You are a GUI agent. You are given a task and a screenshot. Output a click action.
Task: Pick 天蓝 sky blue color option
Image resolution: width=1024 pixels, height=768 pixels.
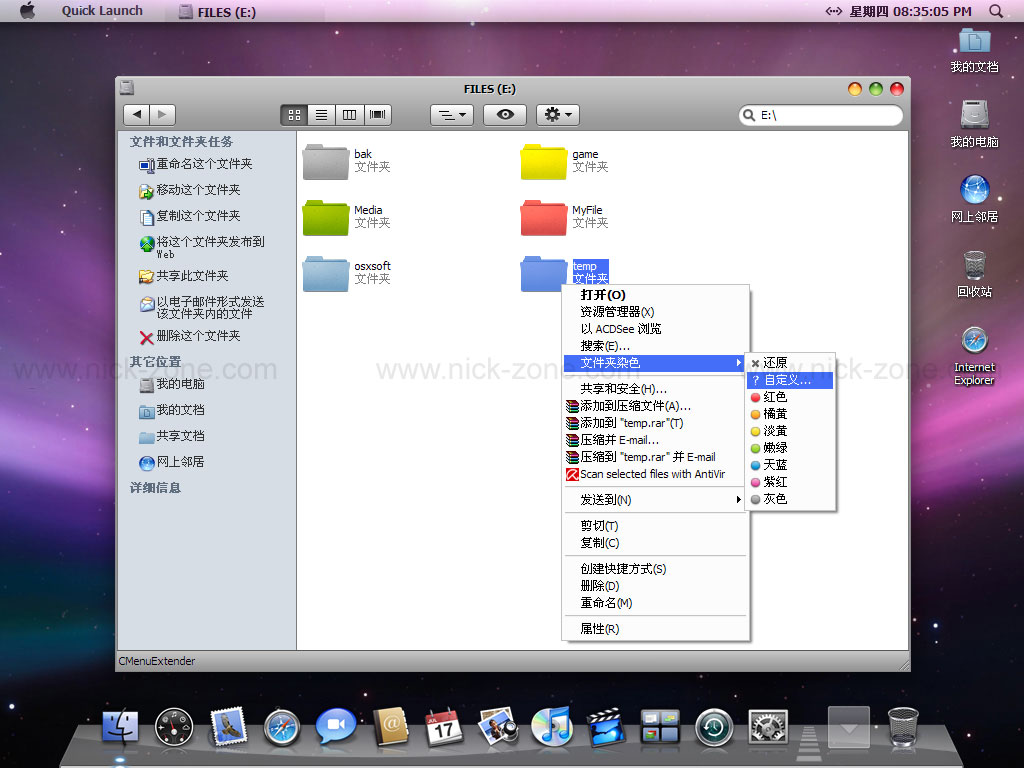click(775, 465)
